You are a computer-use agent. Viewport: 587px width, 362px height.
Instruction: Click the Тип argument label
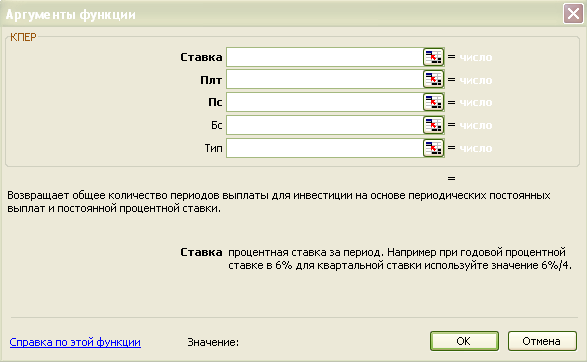tap(213, 148)
